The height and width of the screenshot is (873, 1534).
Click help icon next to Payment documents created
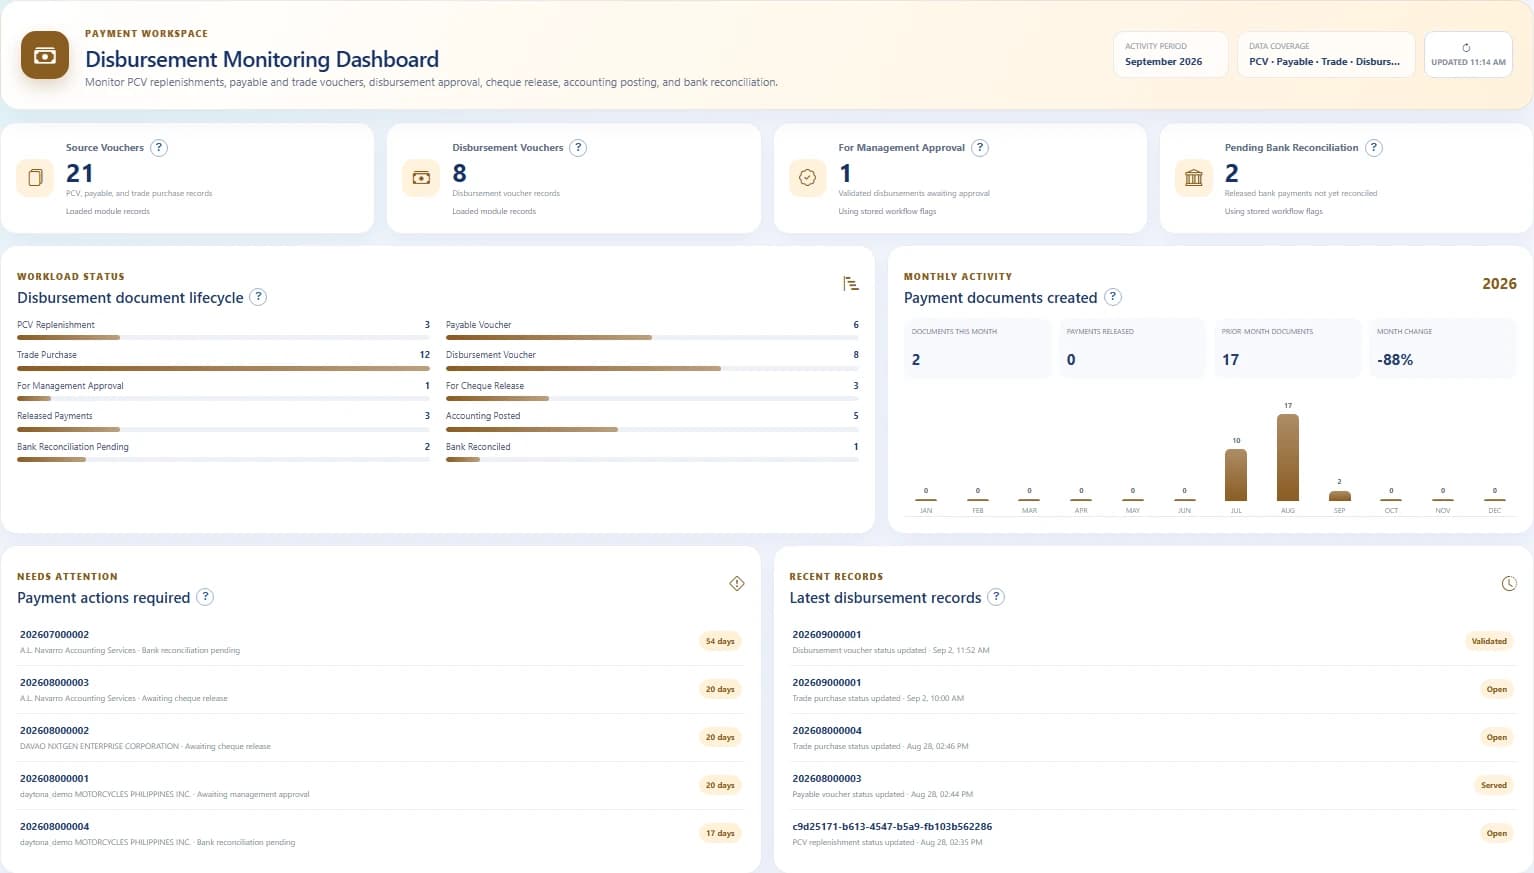[x=1113, y=297]
